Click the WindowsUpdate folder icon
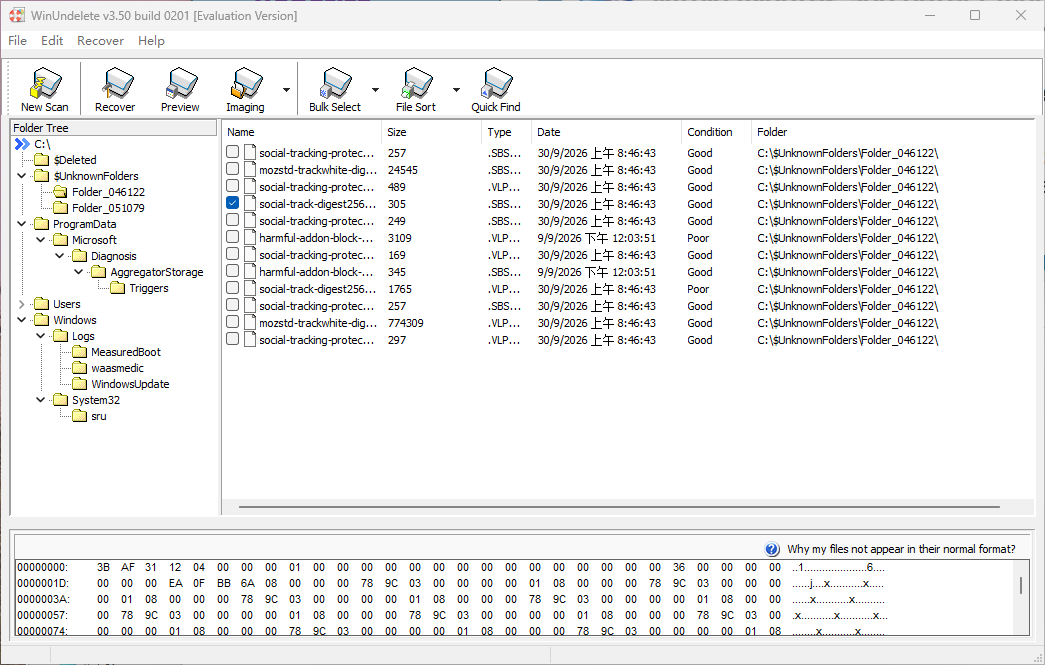Screen dimensions: 1045x665 tap(80, 384)
